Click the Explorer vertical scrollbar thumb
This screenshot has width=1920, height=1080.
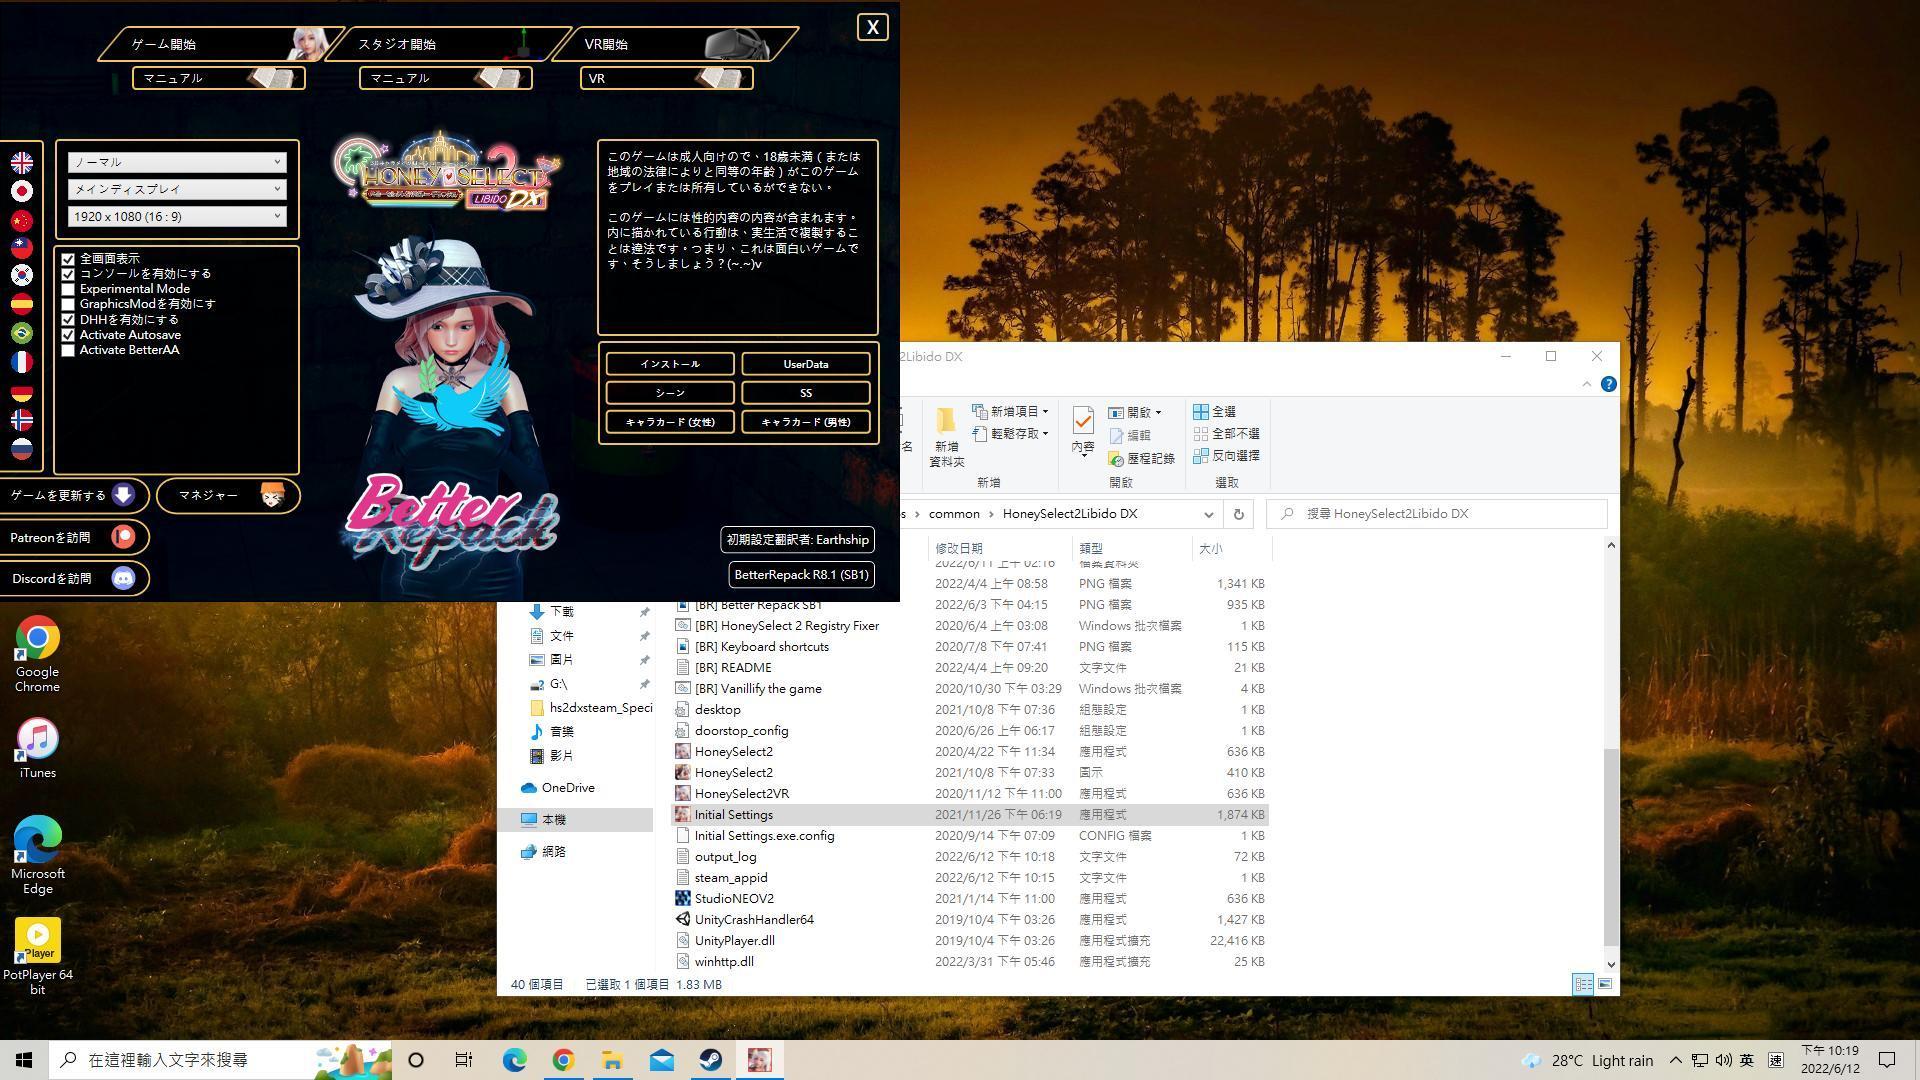click(1610, 846)
